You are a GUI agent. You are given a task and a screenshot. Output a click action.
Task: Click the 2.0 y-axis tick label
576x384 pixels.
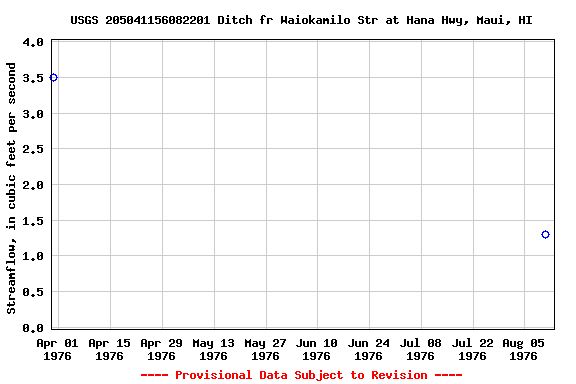coord(33,185)
